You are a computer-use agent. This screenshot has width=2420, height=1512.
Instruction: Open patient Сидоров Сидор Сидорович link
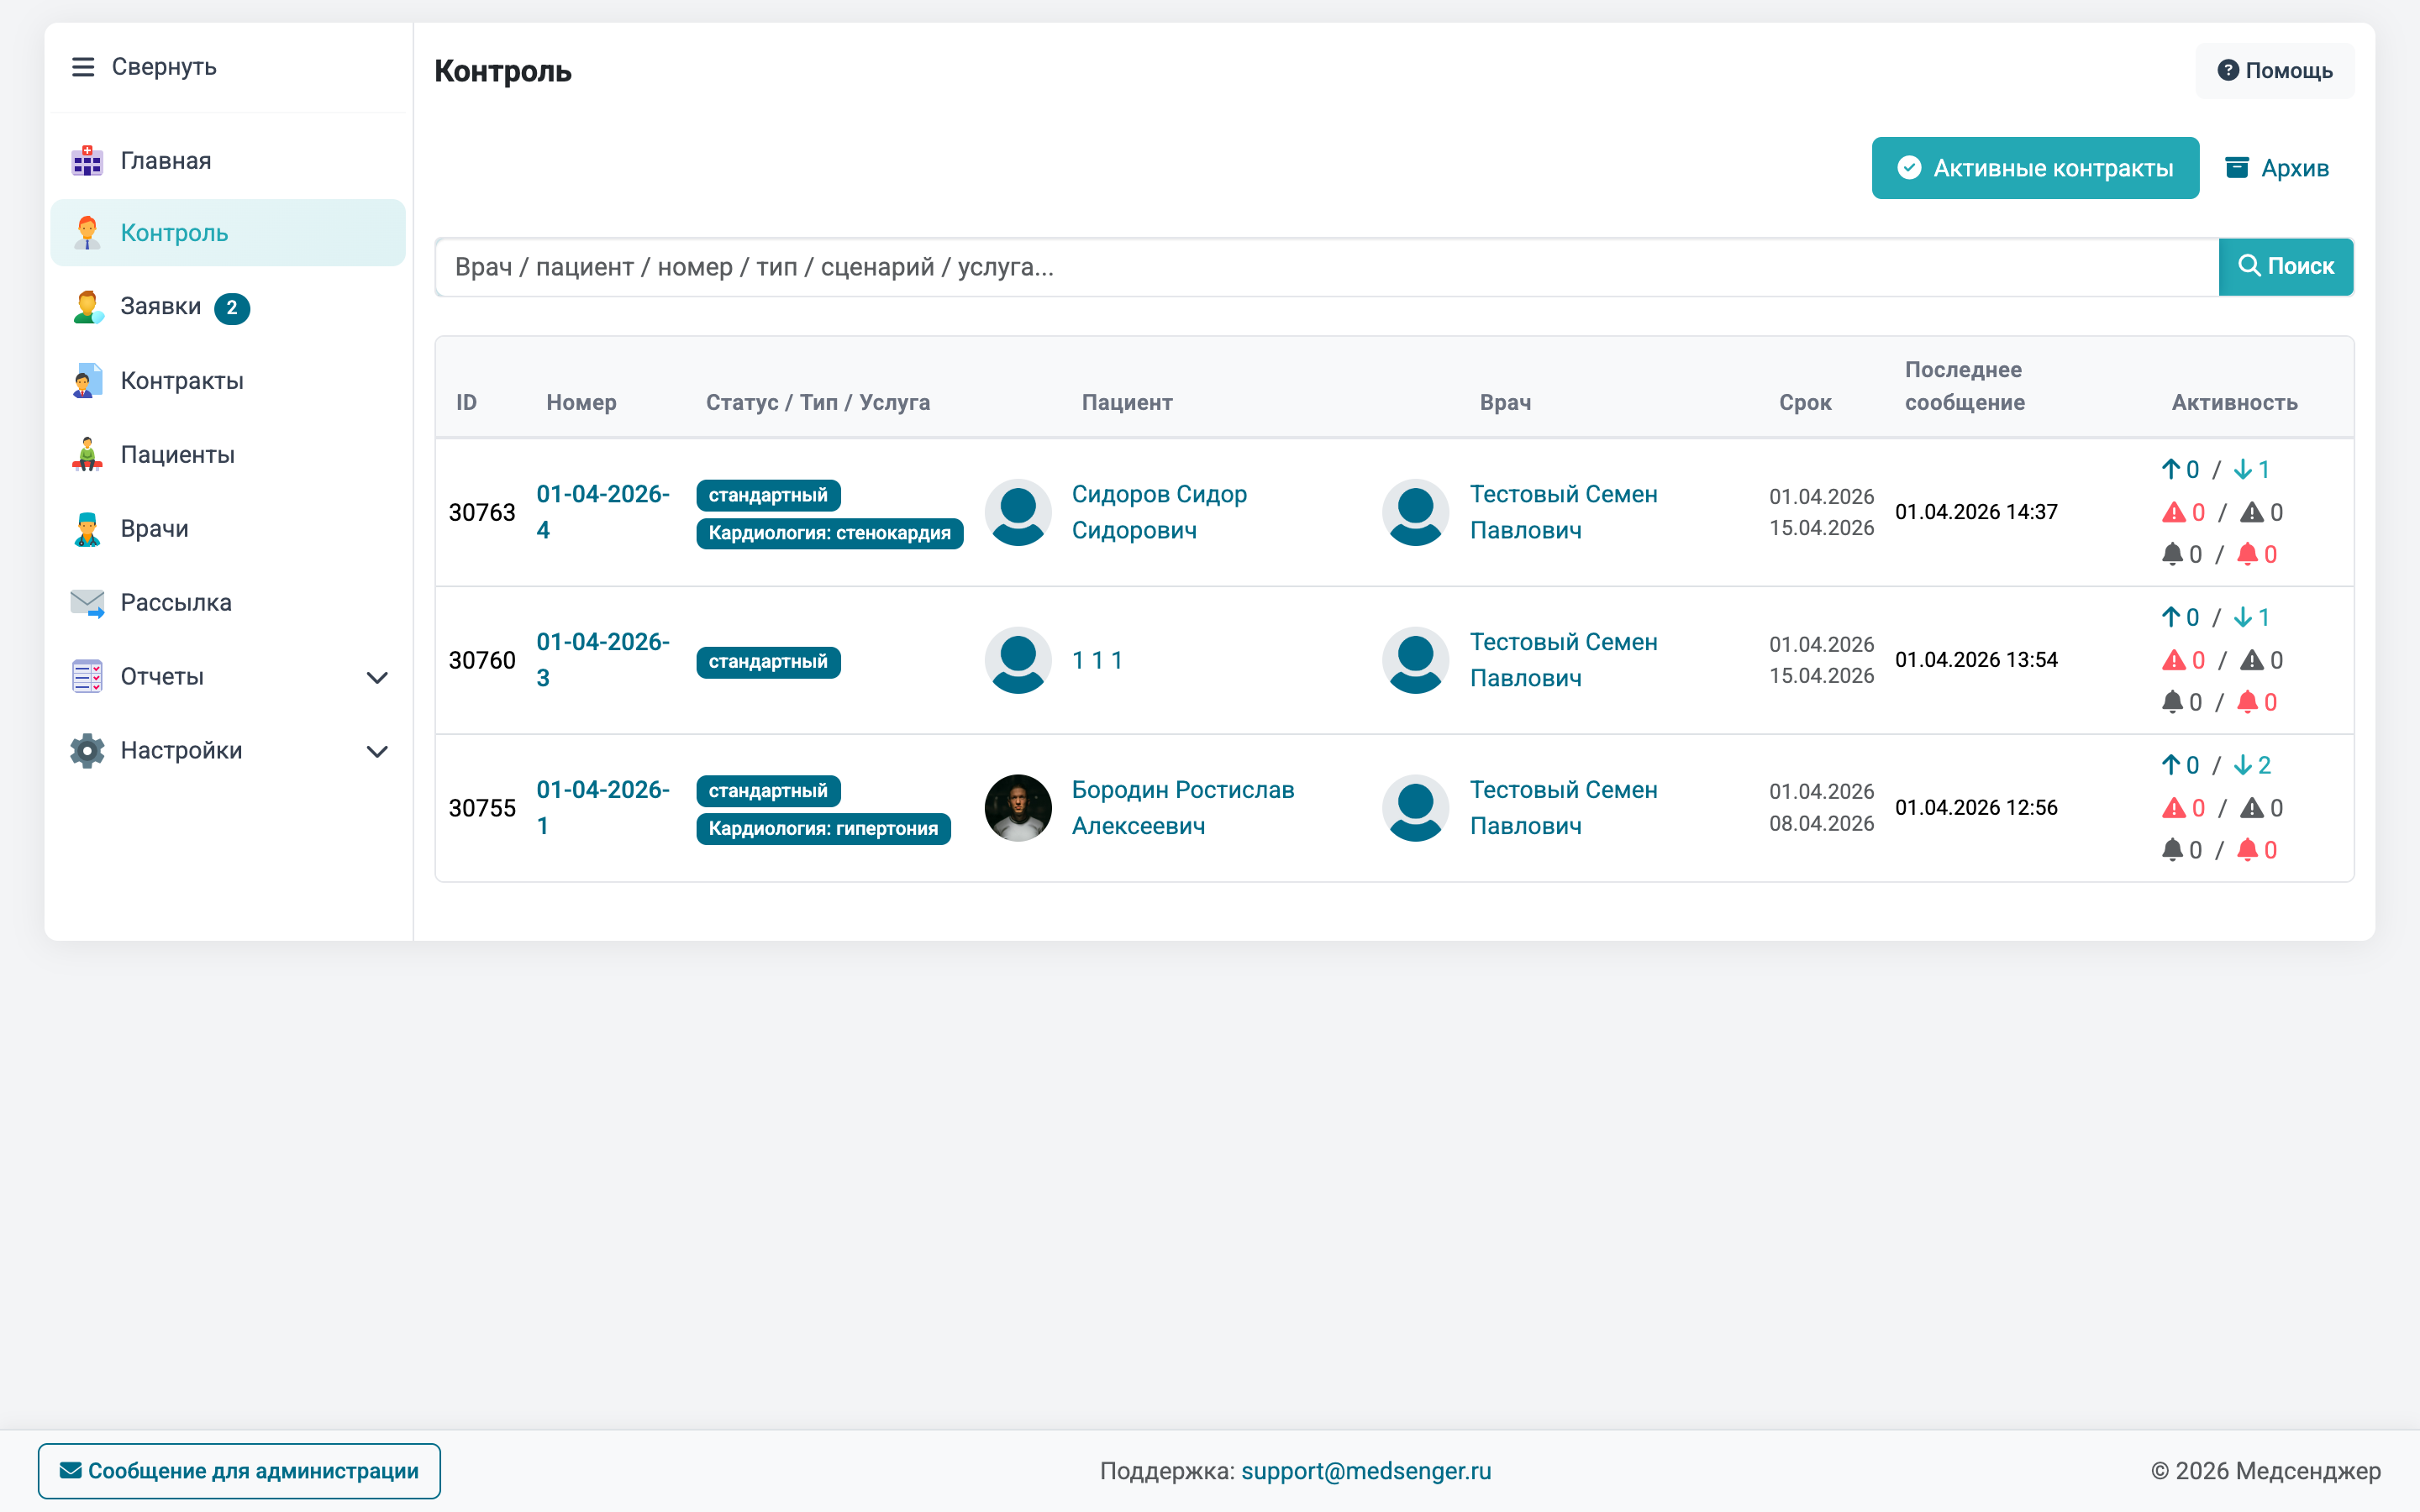point(1159,512)
